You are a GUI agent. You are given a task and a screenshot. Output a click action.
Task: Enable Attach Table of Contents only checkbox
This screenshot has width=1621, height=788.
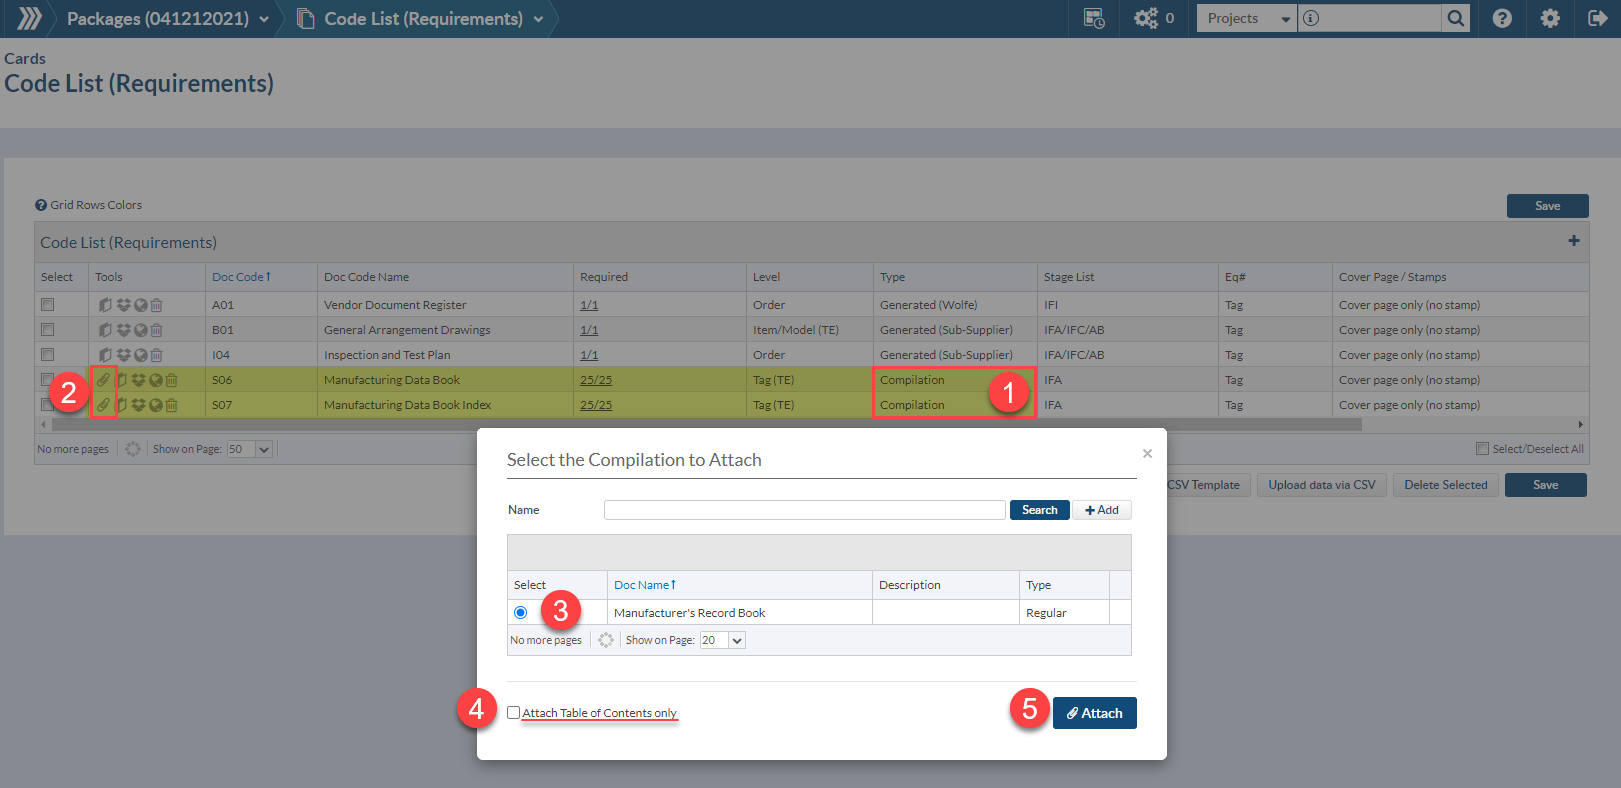tap(513, 713)
